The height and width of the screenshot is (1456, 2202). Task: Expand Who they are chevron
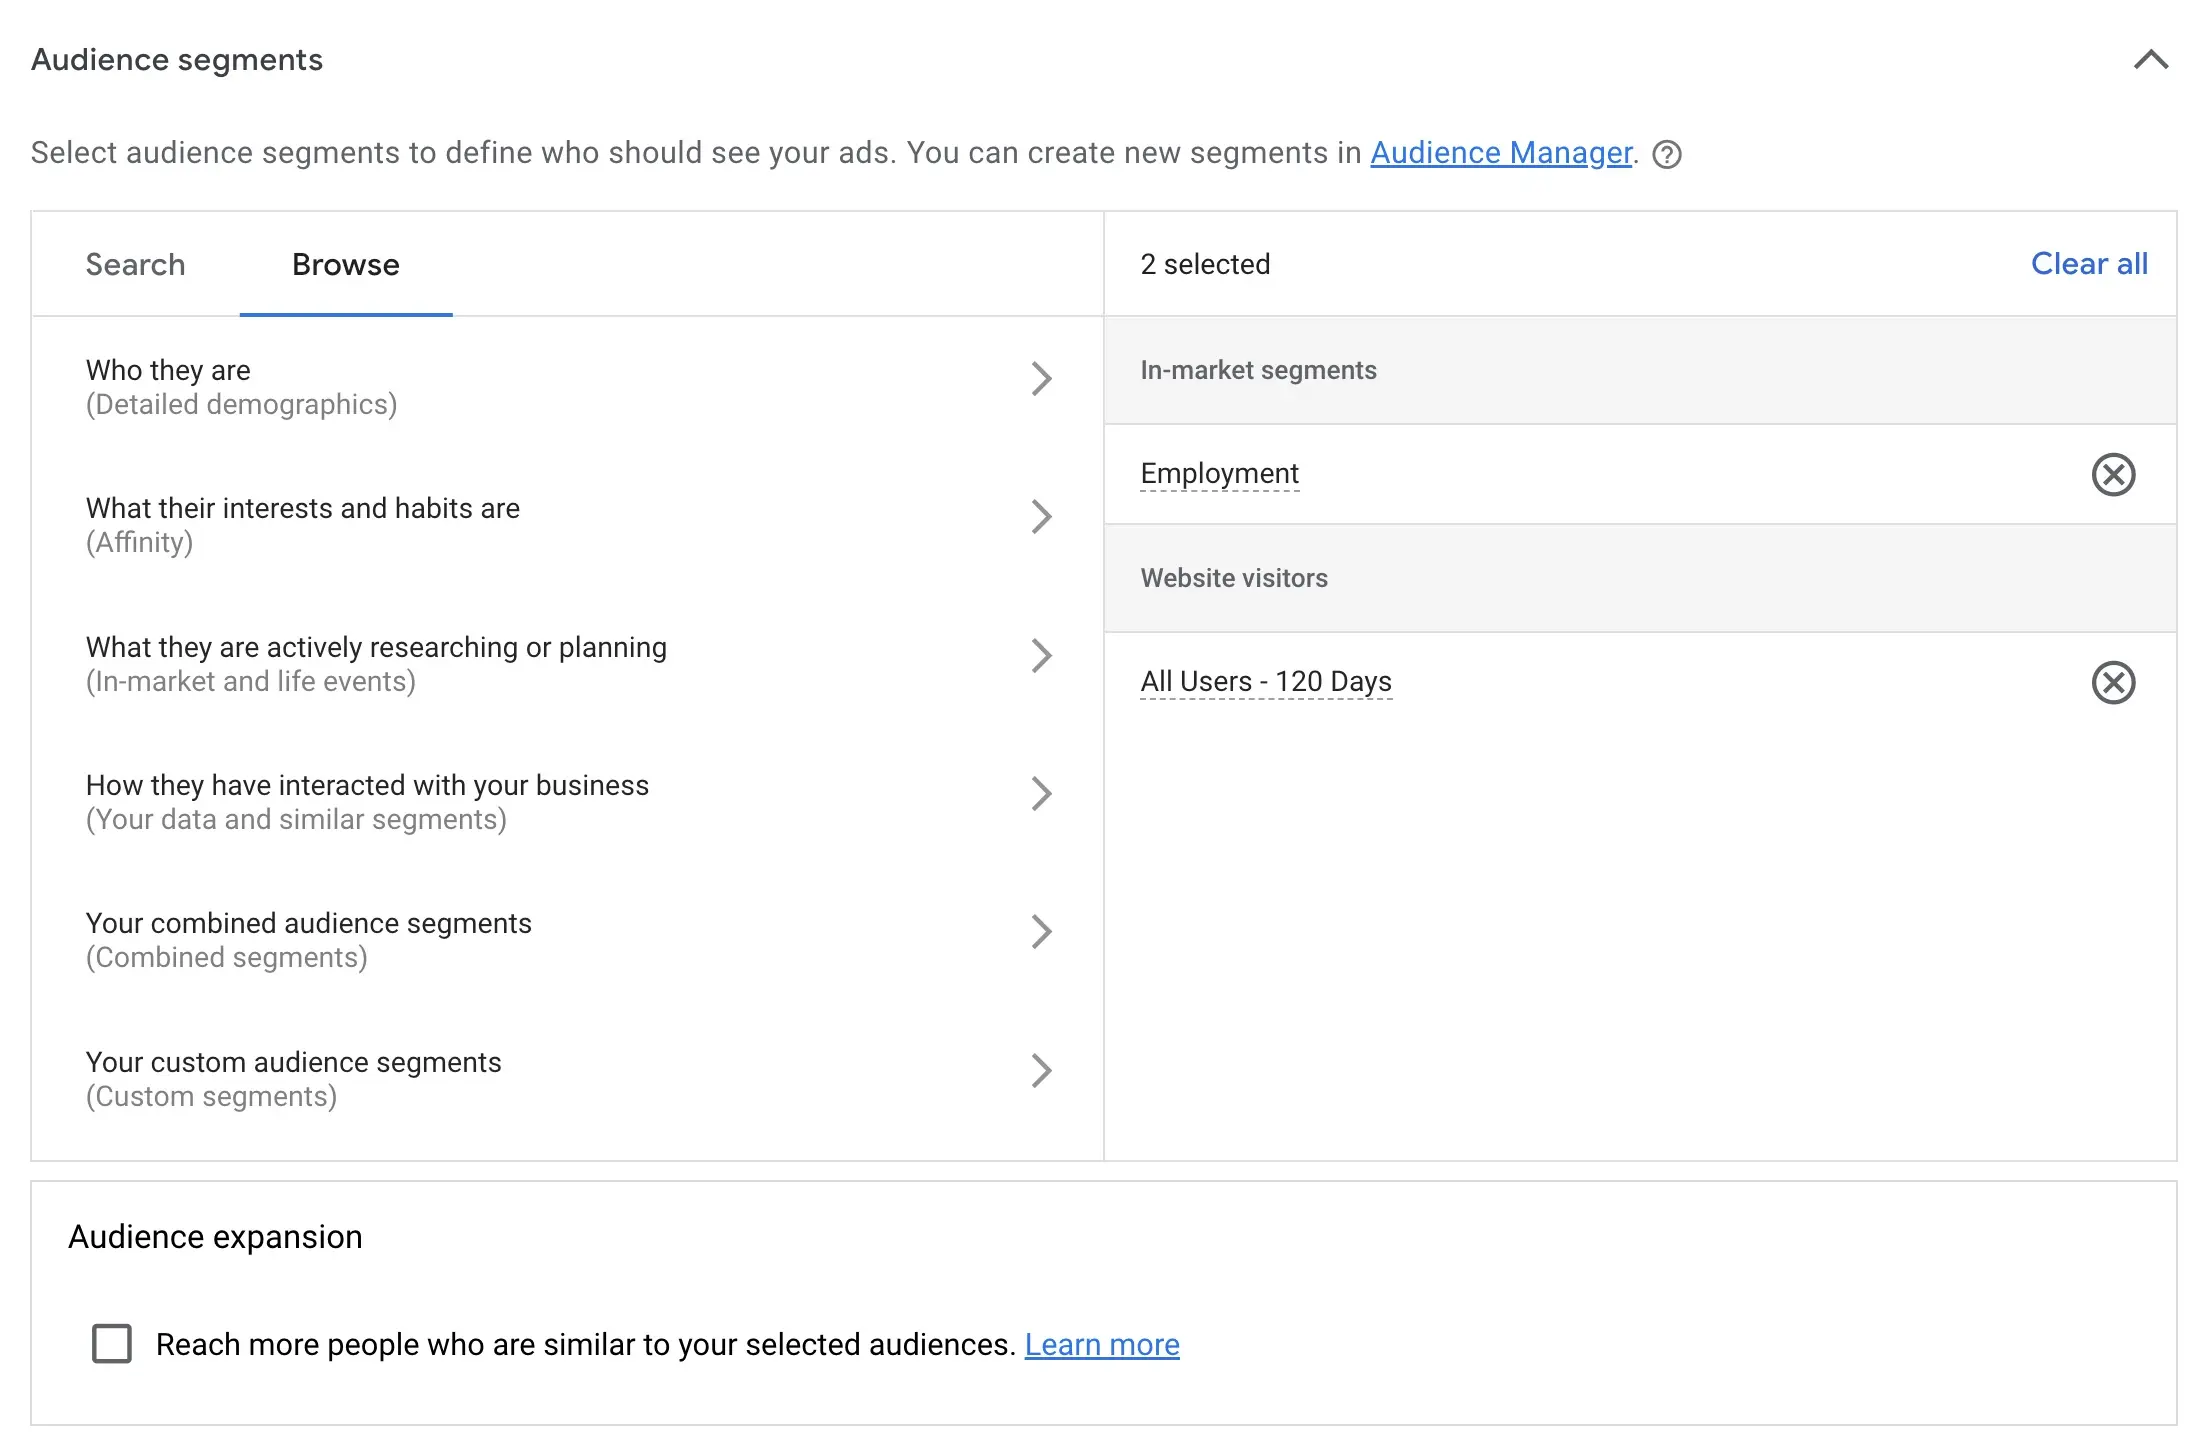[x=1041, y=379]
